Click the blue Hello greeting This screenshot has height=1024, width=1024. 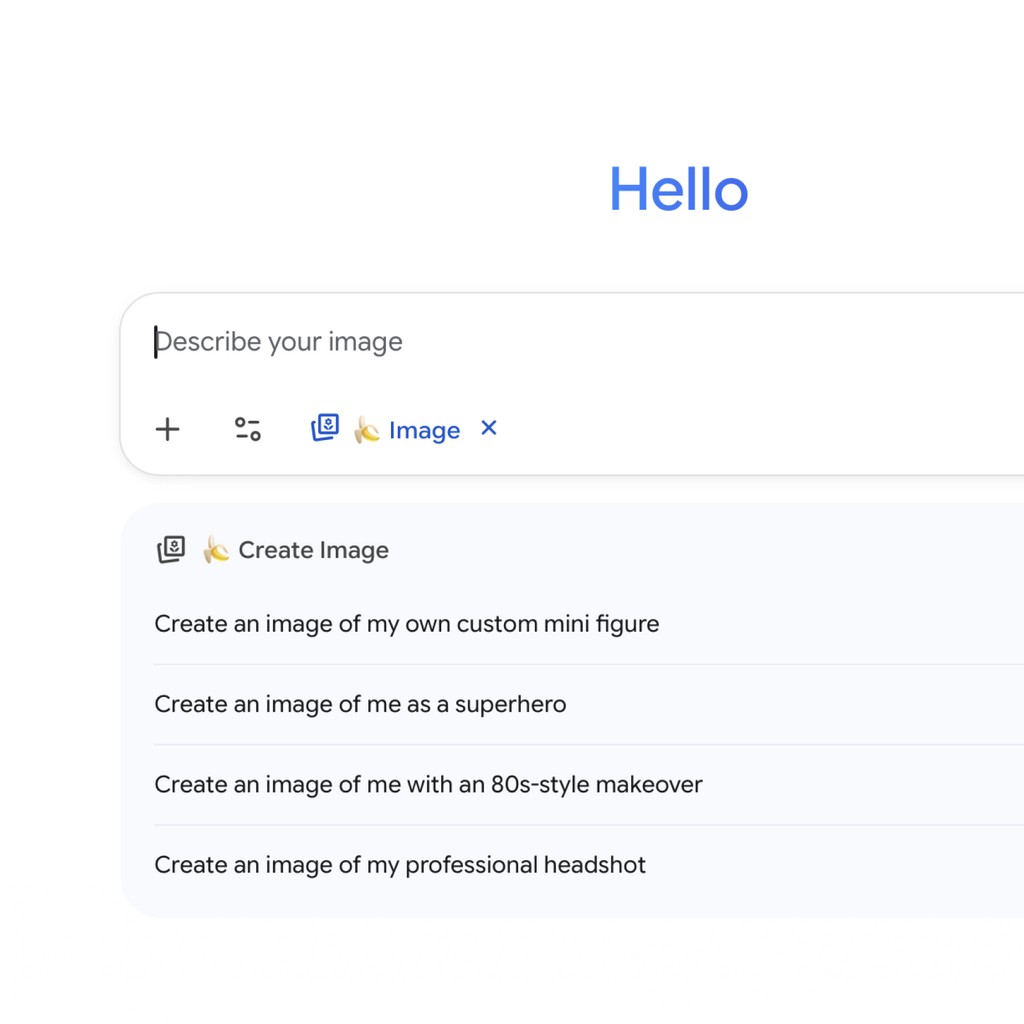point(678,189)
